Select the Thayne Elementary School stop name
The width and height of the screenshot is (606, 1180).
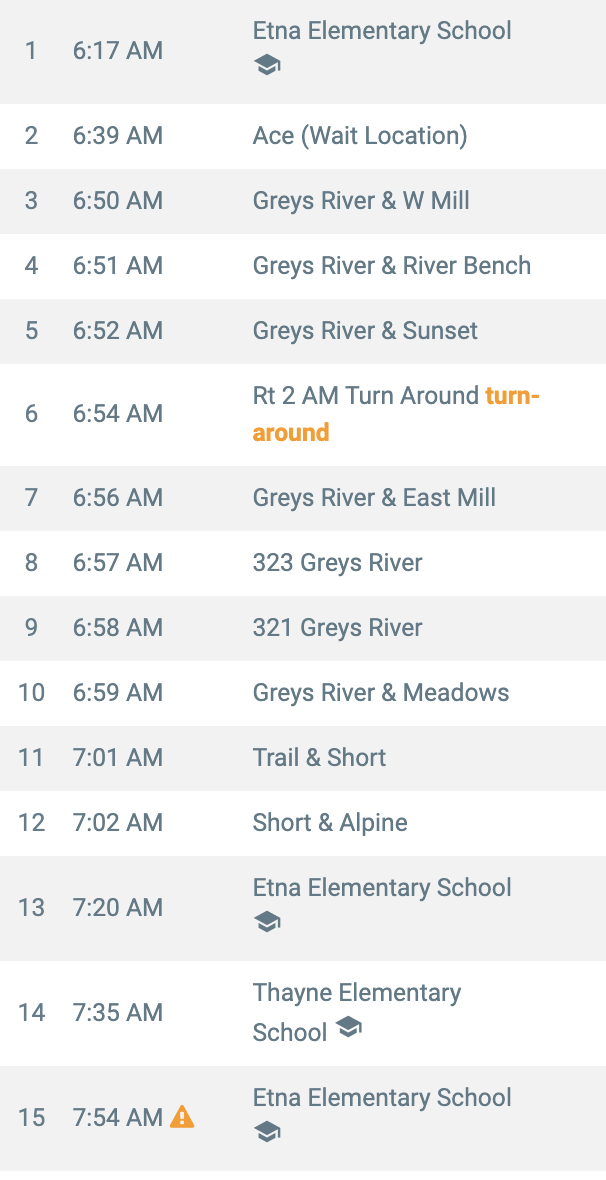357,1012
